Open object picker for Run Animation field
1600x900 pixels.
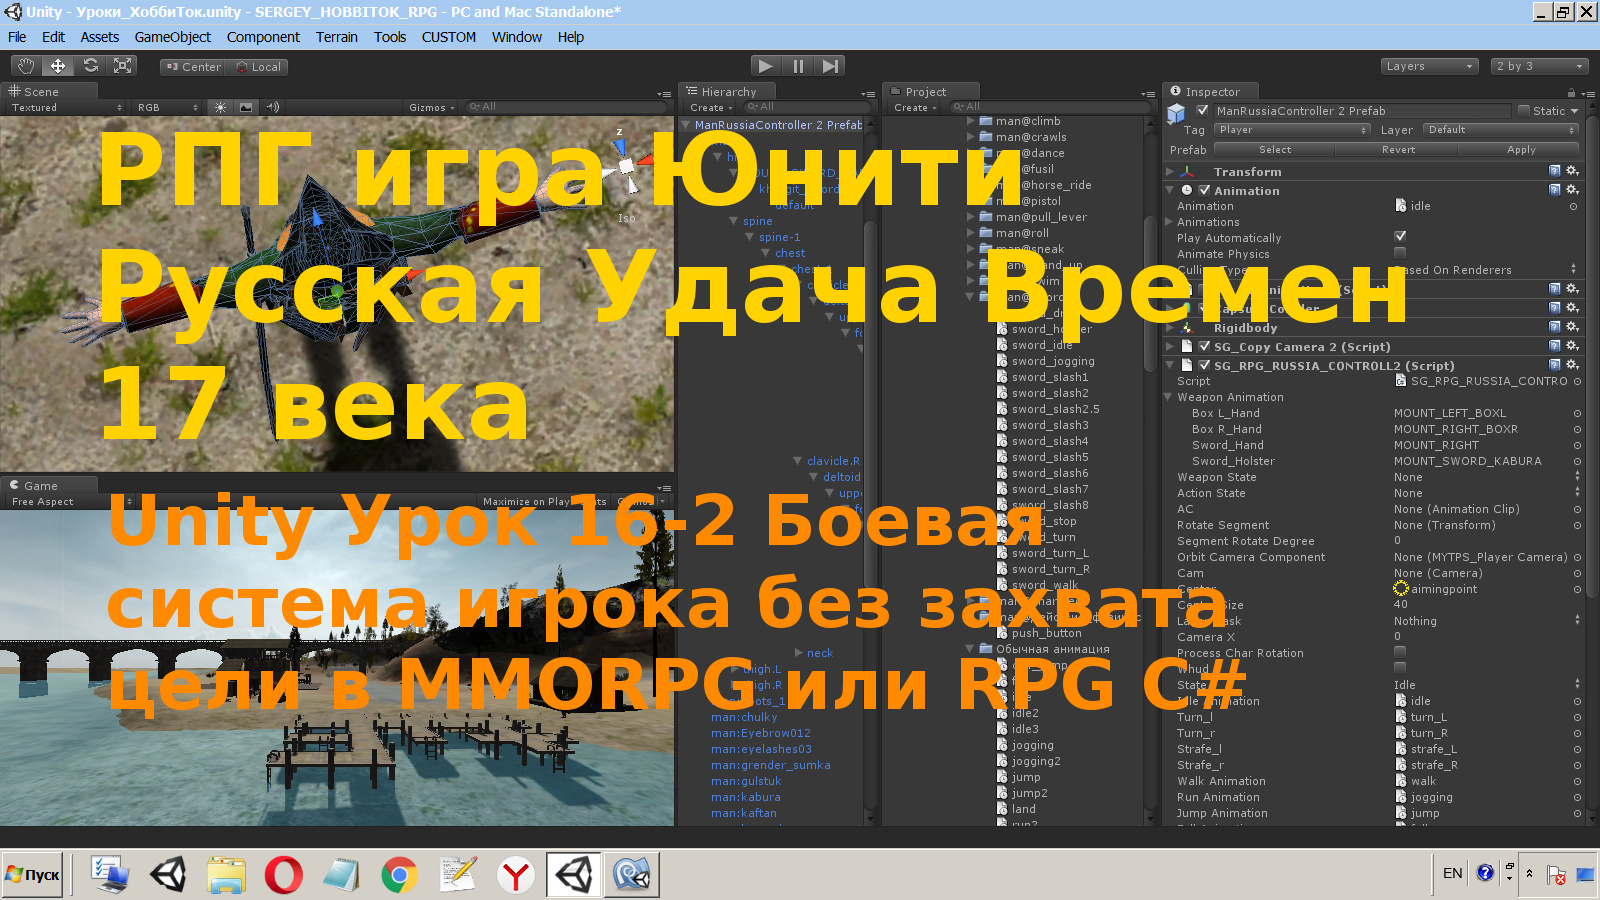[1577, 798]
